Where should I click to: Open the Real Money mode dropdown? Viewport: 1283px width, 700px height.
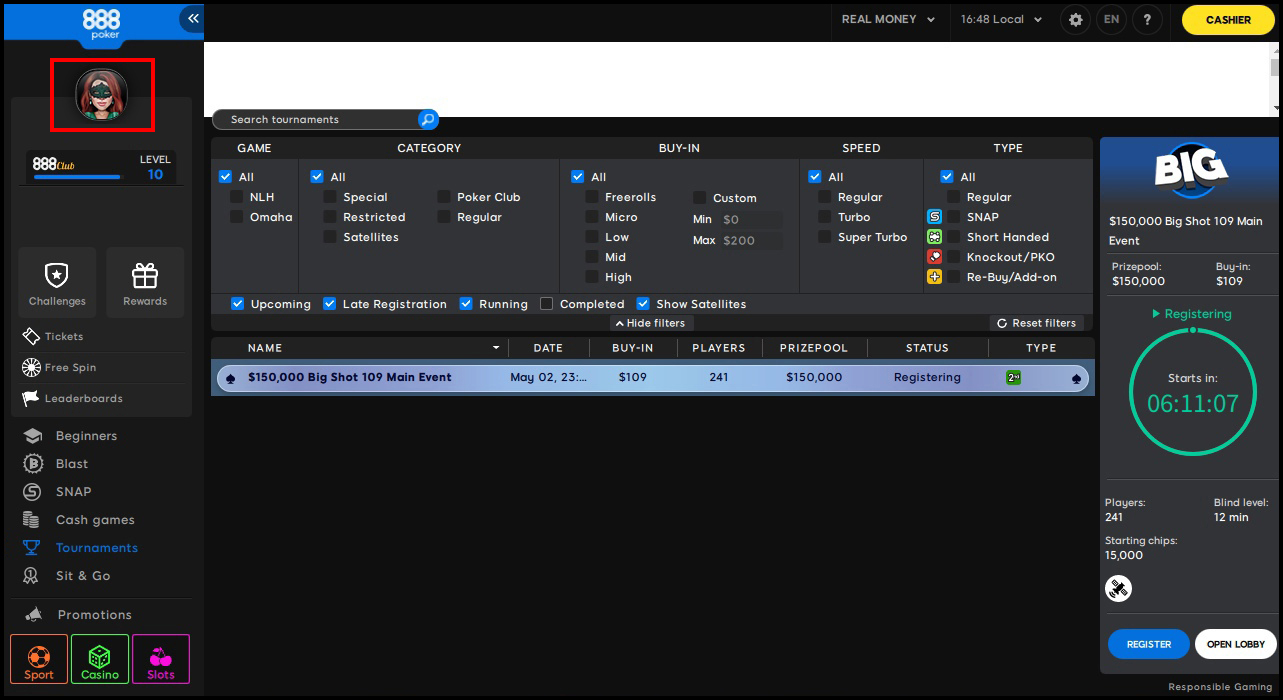[x=888, y=20]
